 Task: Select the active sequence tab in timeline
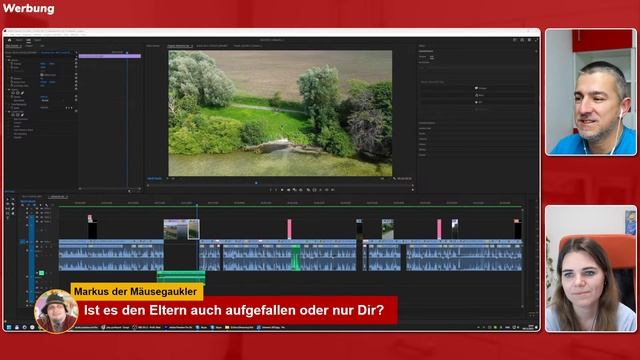click(58, 197)
